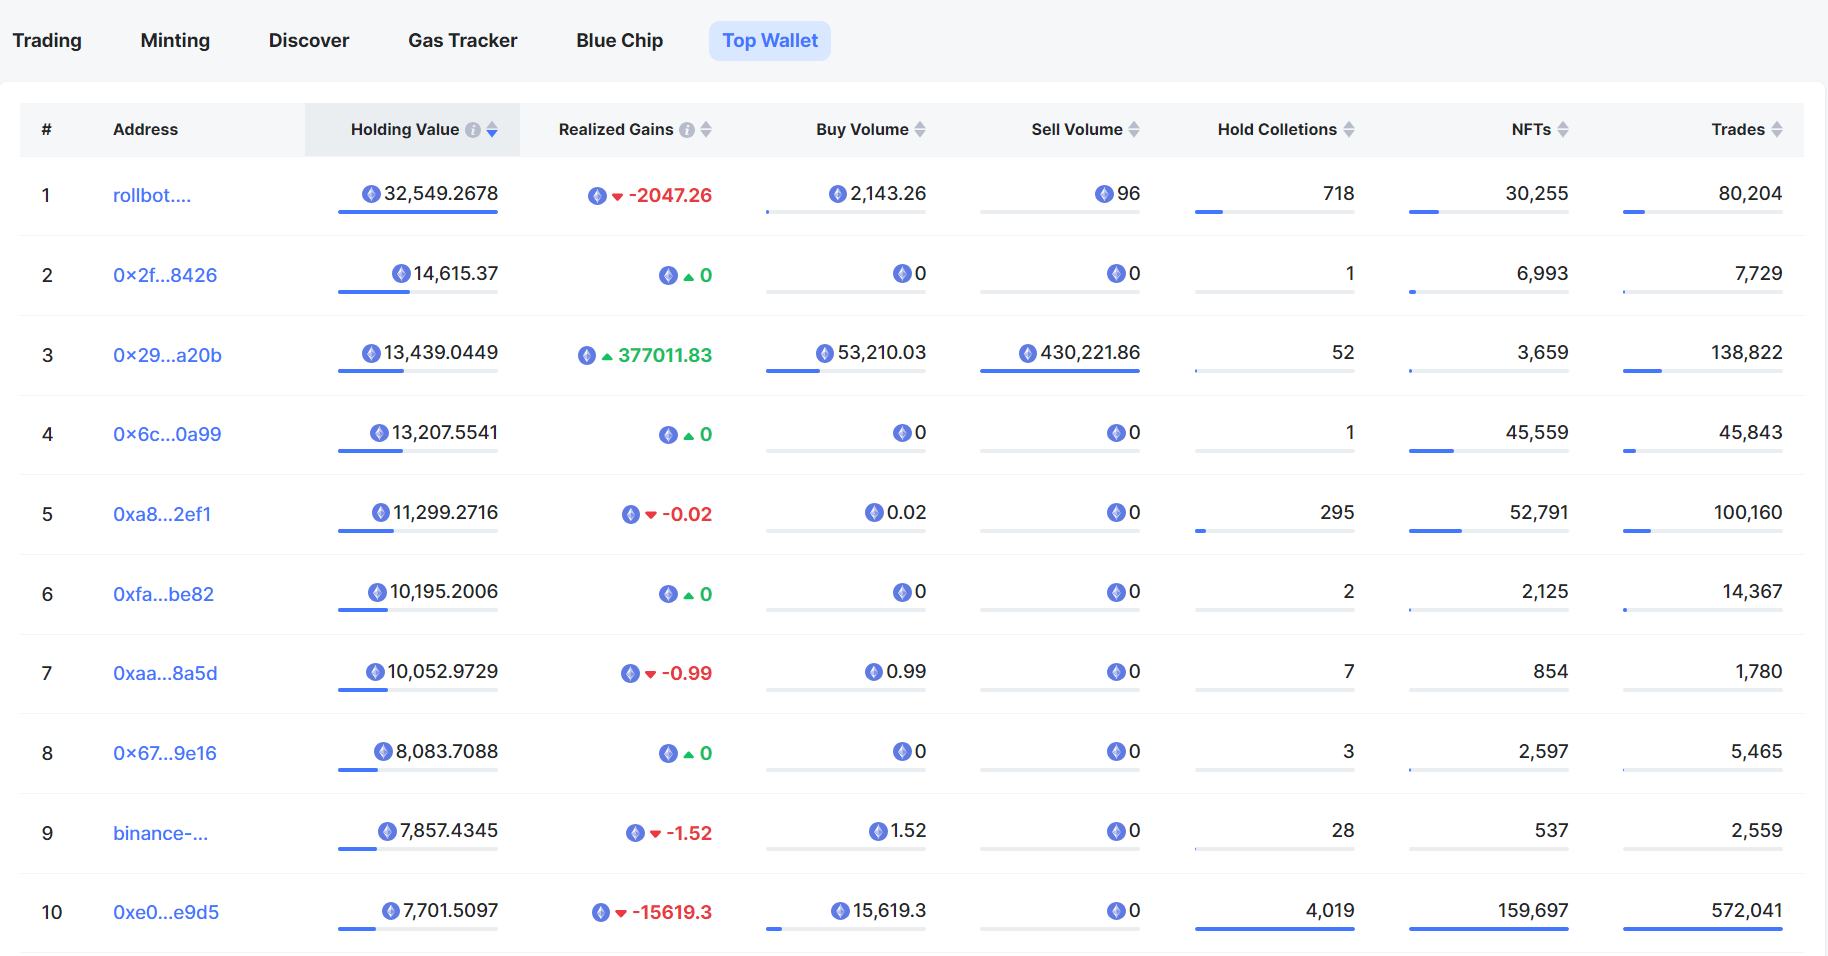This screenshot has height=956, width=1828.
Task: Open the rollbot wallet address link
Action: point(152,196)
